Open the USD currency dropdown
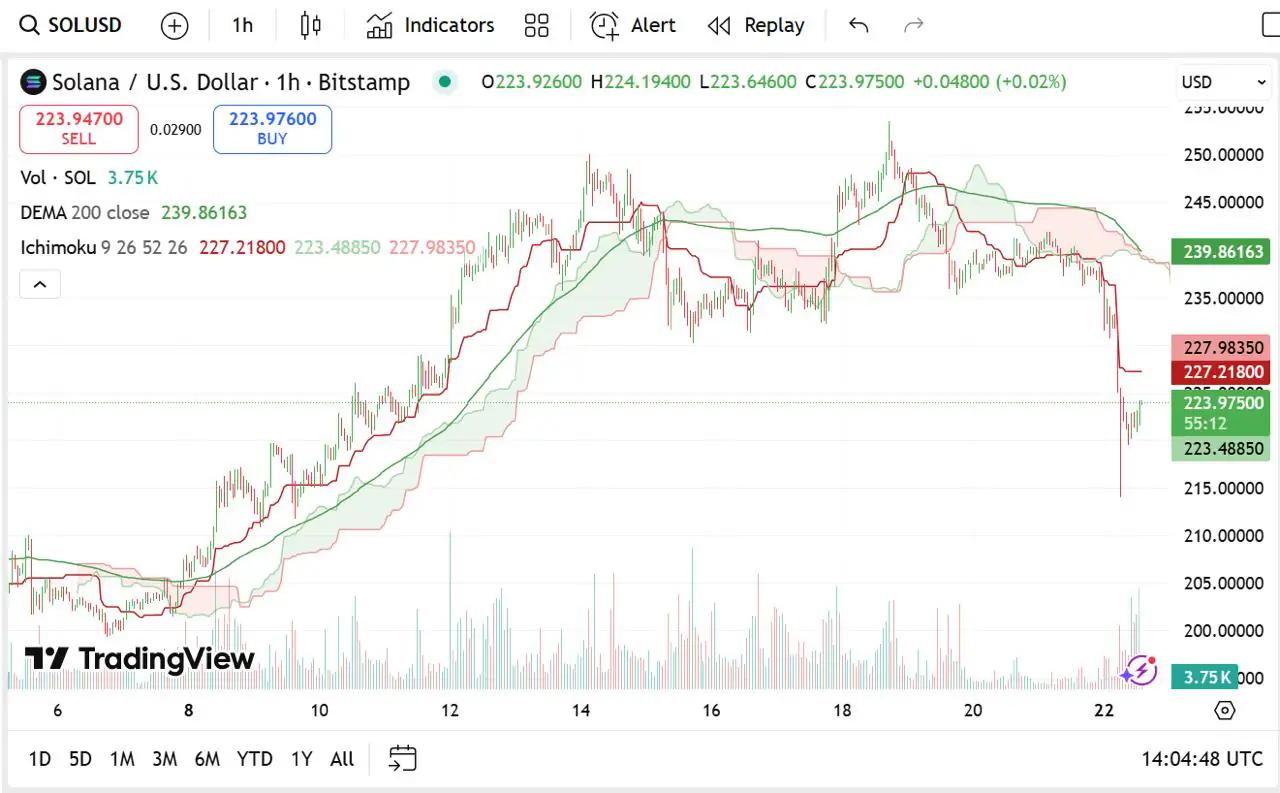The height and width of the screenshot is (793, 1280). [x=1224, y=82]
